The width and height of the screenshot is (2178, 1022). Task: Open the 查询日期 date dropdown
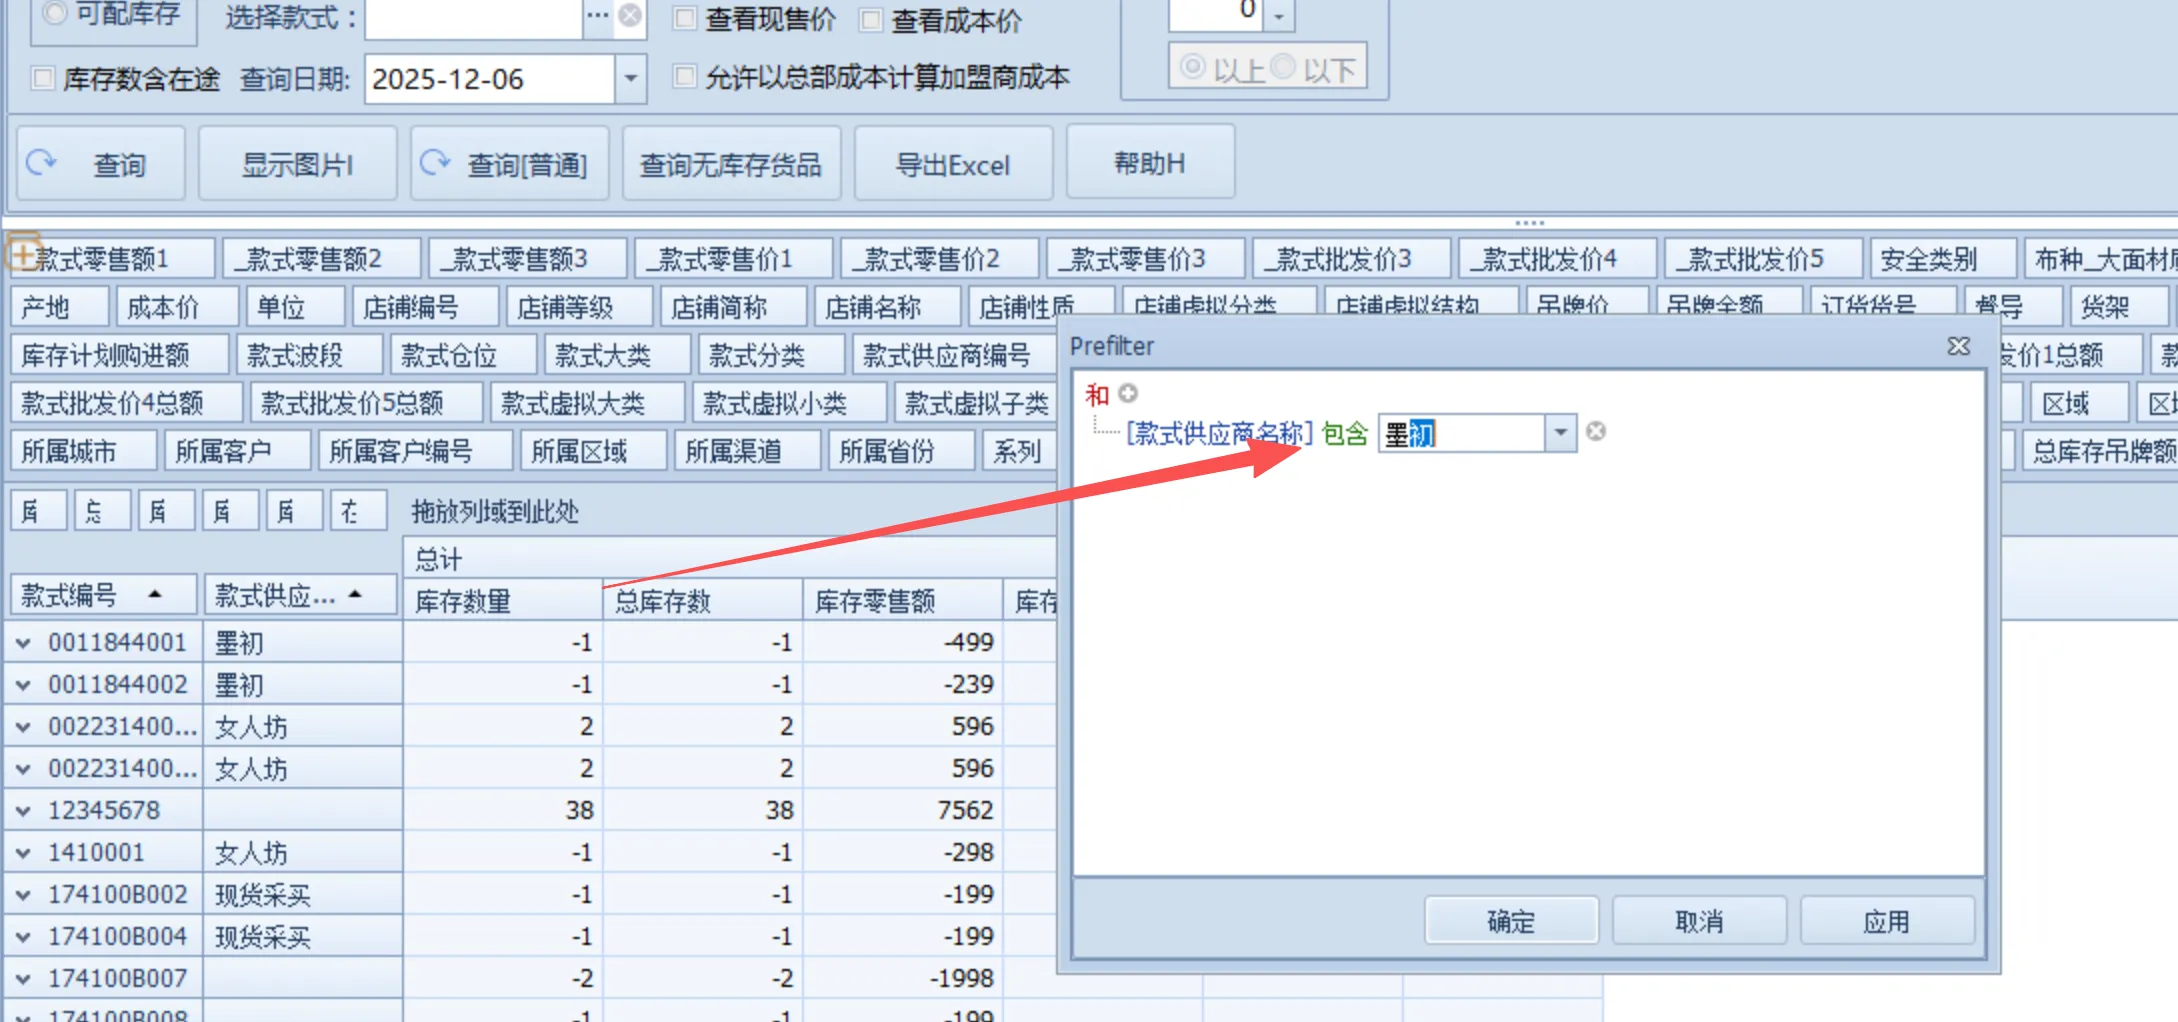629,79
